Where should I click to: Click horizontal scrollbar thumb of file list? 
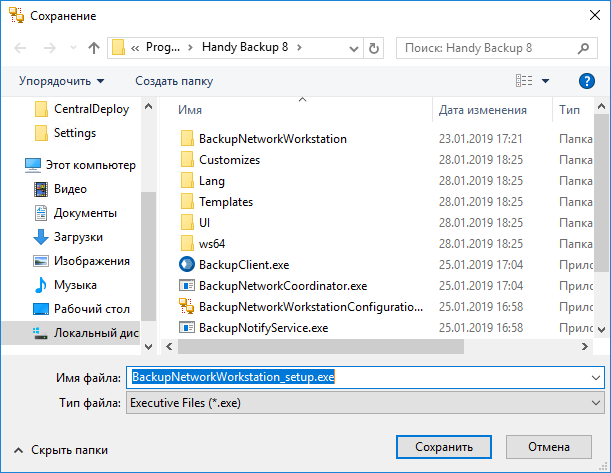click(321, 346)
